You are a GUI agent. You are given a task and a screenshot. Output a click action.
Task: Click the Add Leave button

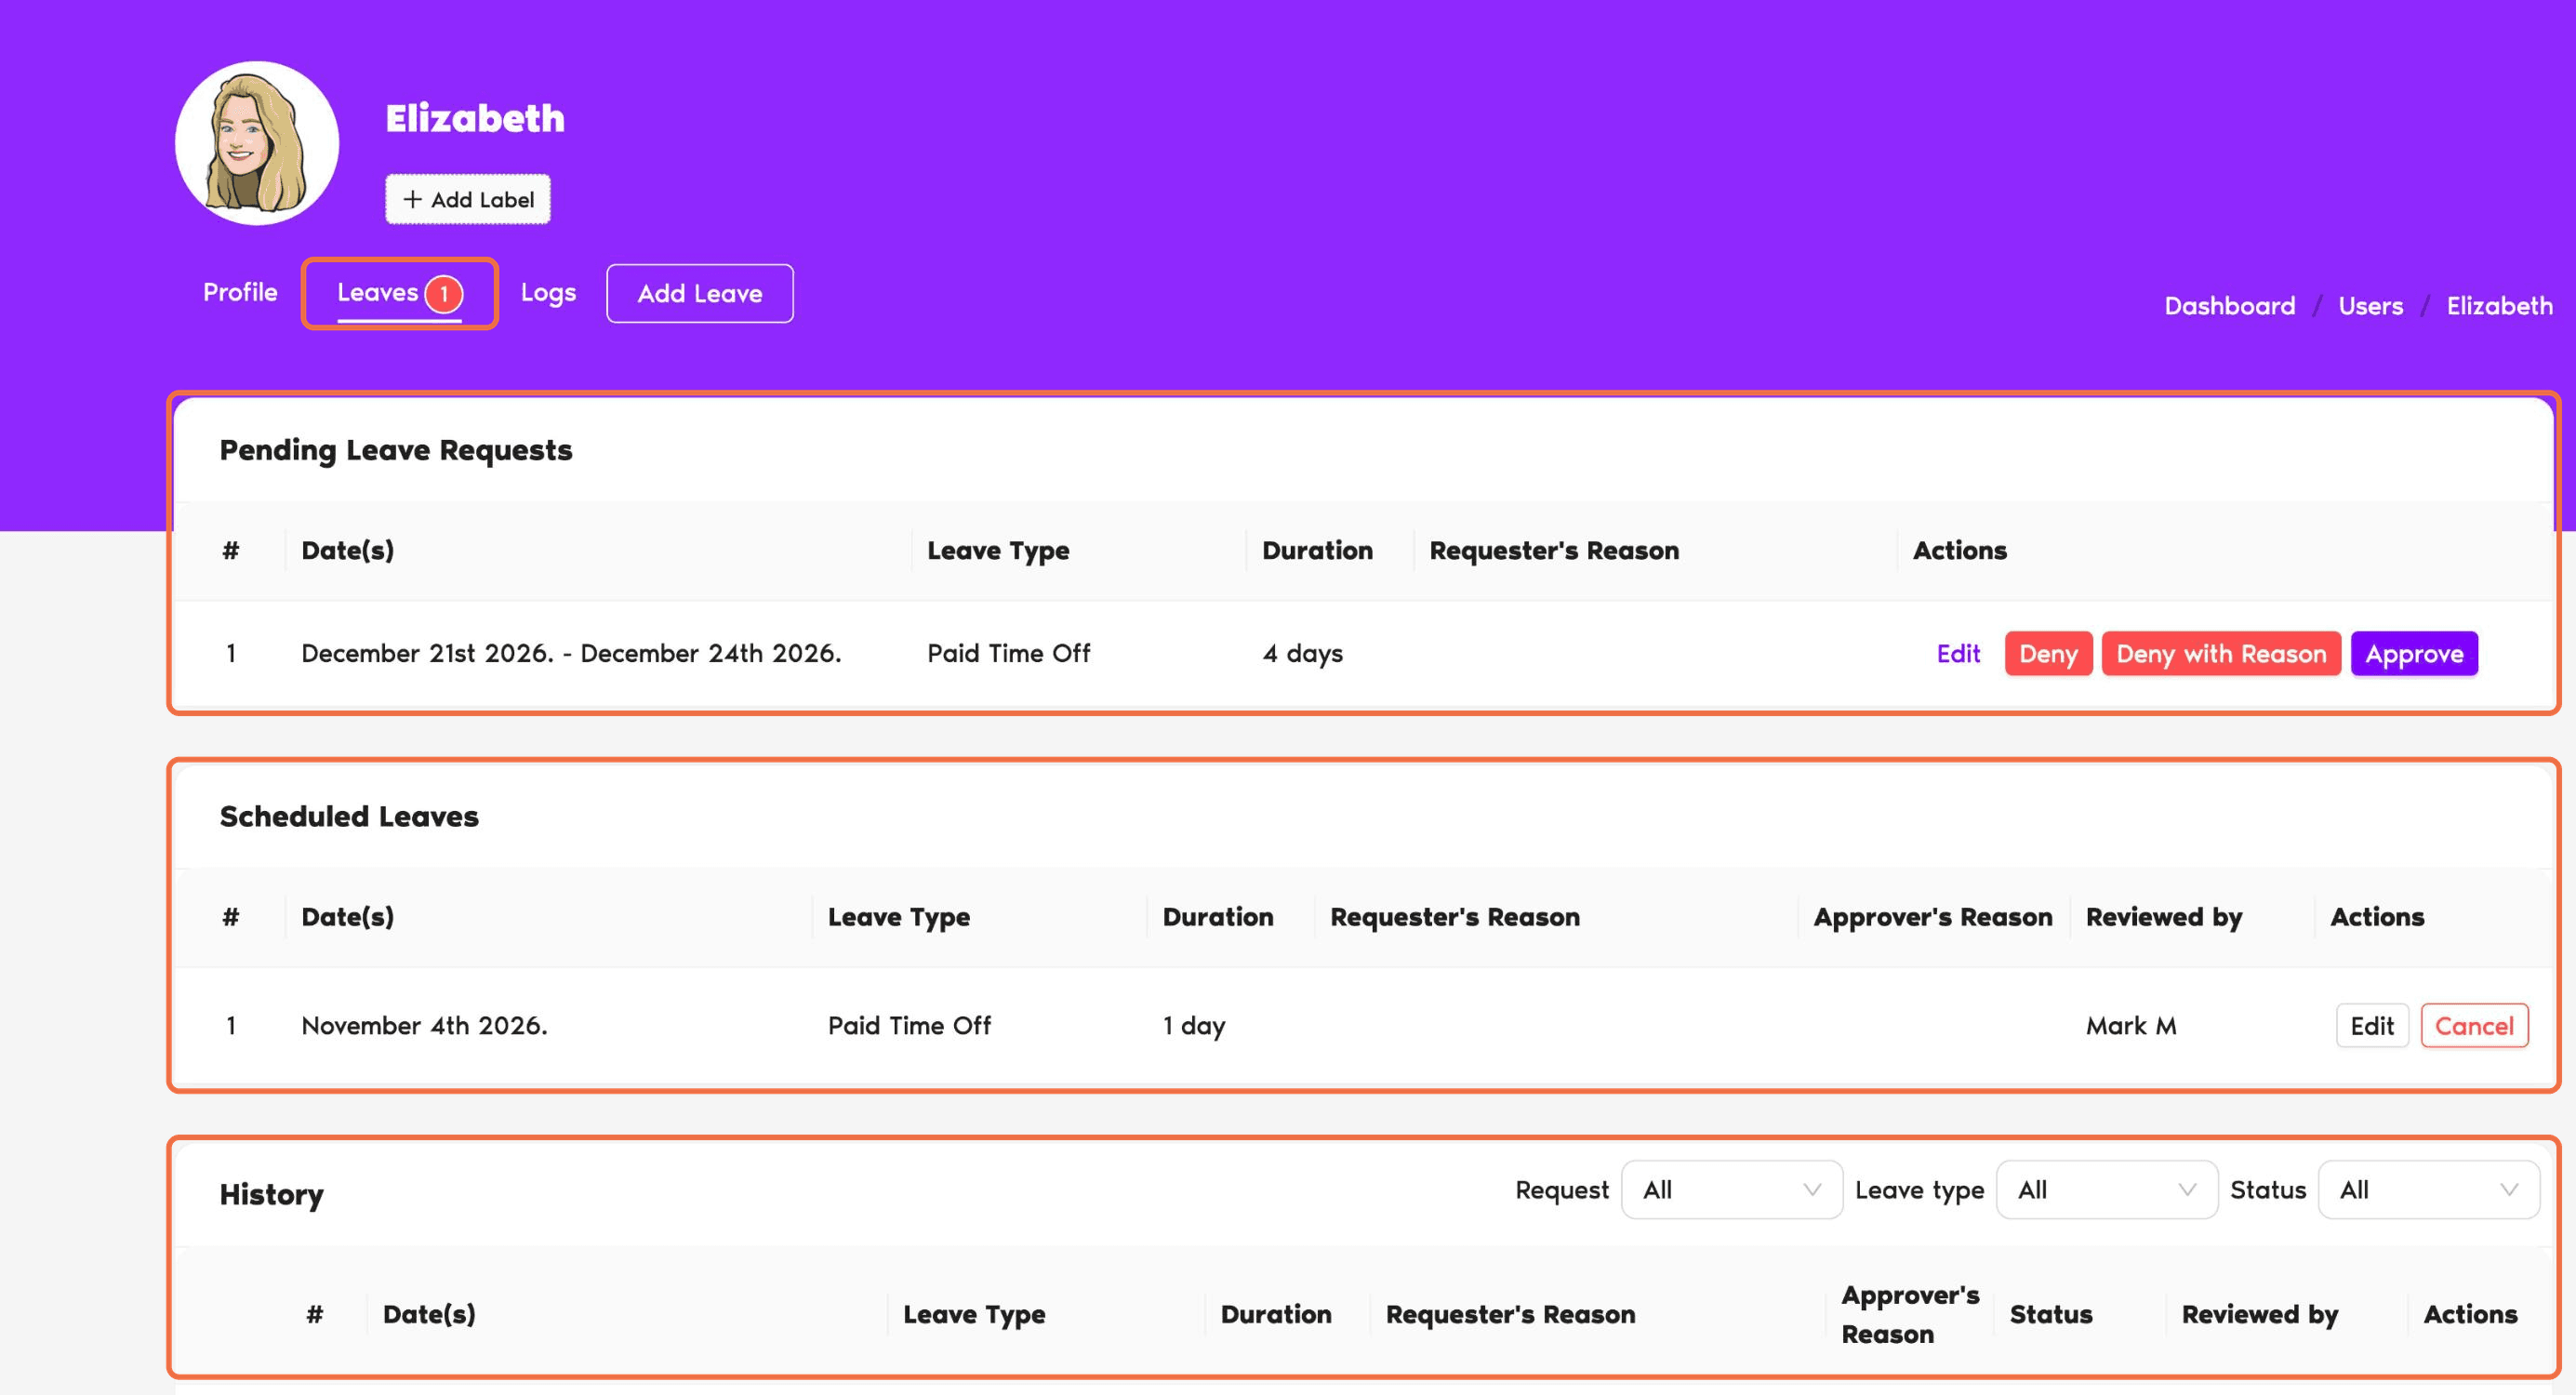700,293
